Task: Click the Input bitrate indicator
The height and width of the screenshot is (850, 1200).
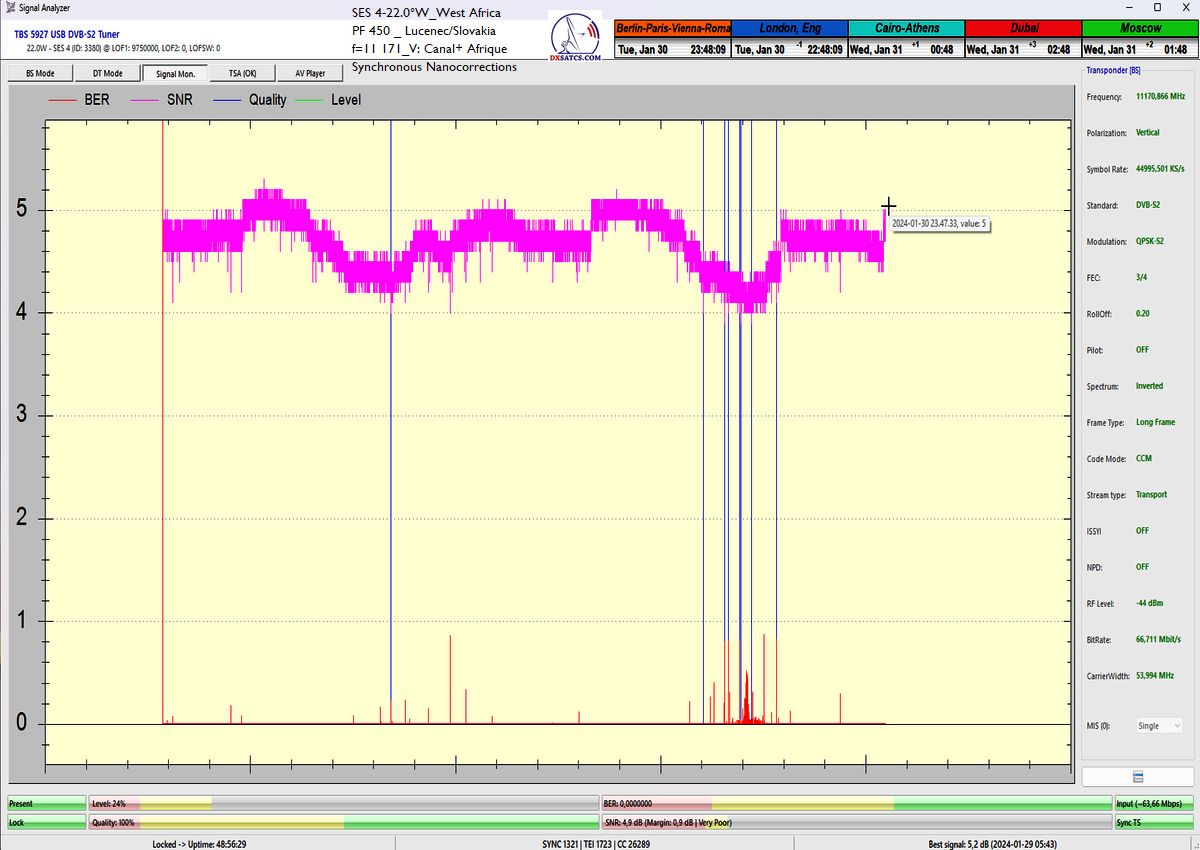Action: [x=1154, y=803]
